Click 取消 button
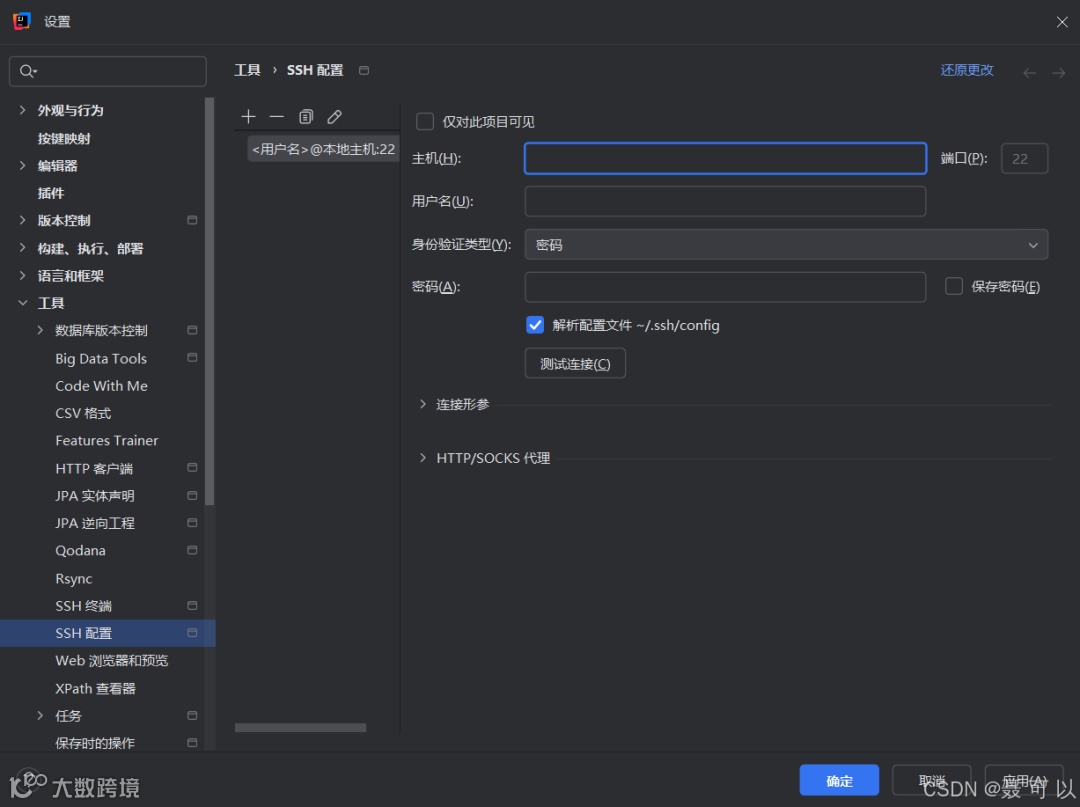This screenshot has height=807, width=1080. [931, 780]
